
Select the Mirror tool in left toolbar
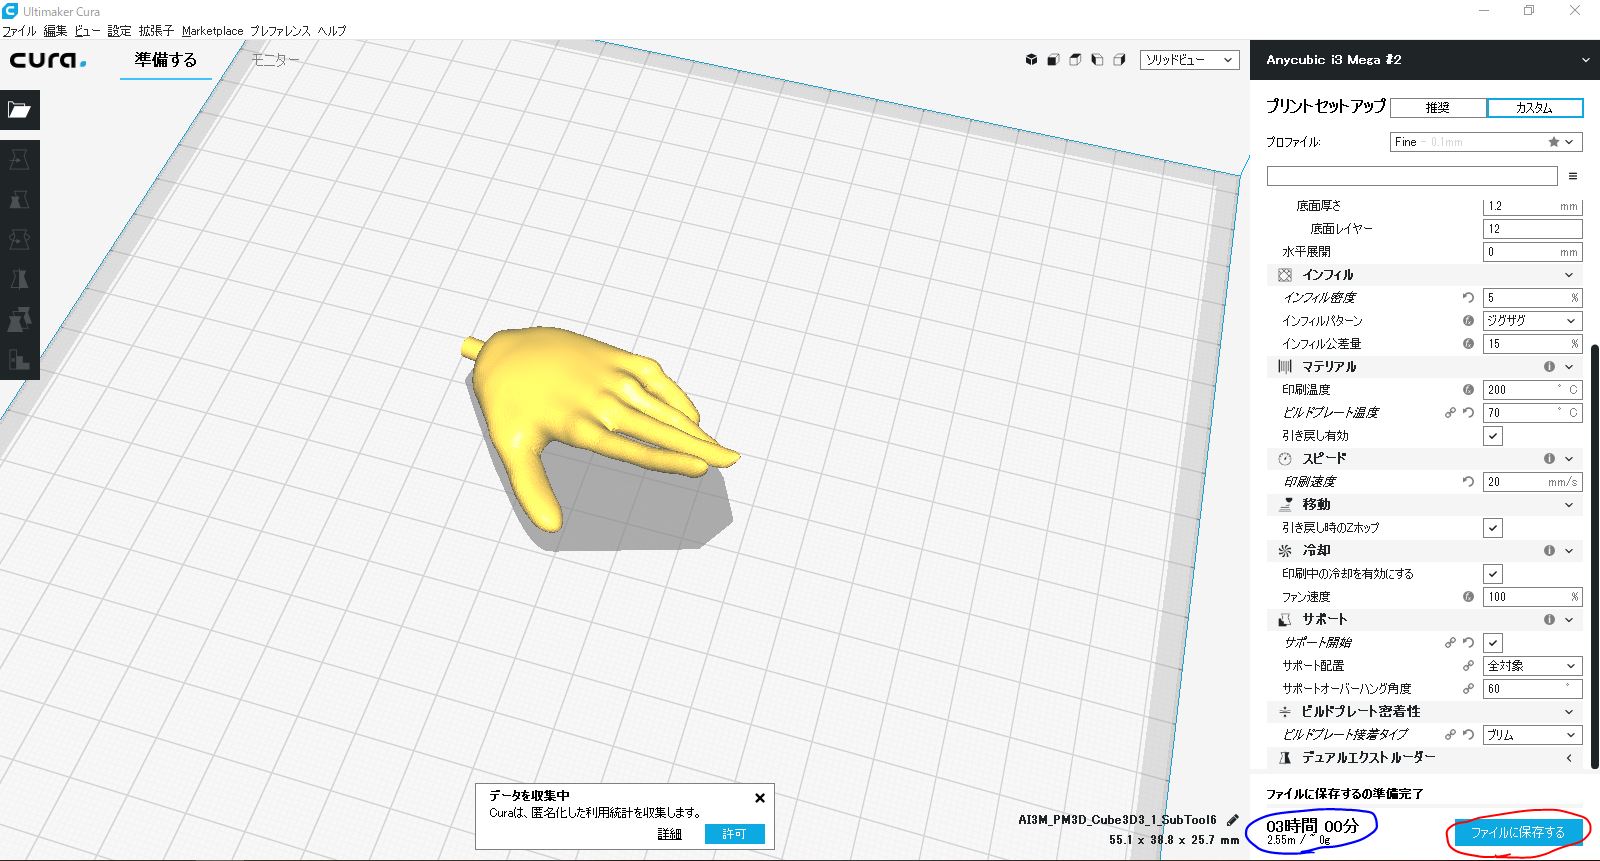(19, 280)
